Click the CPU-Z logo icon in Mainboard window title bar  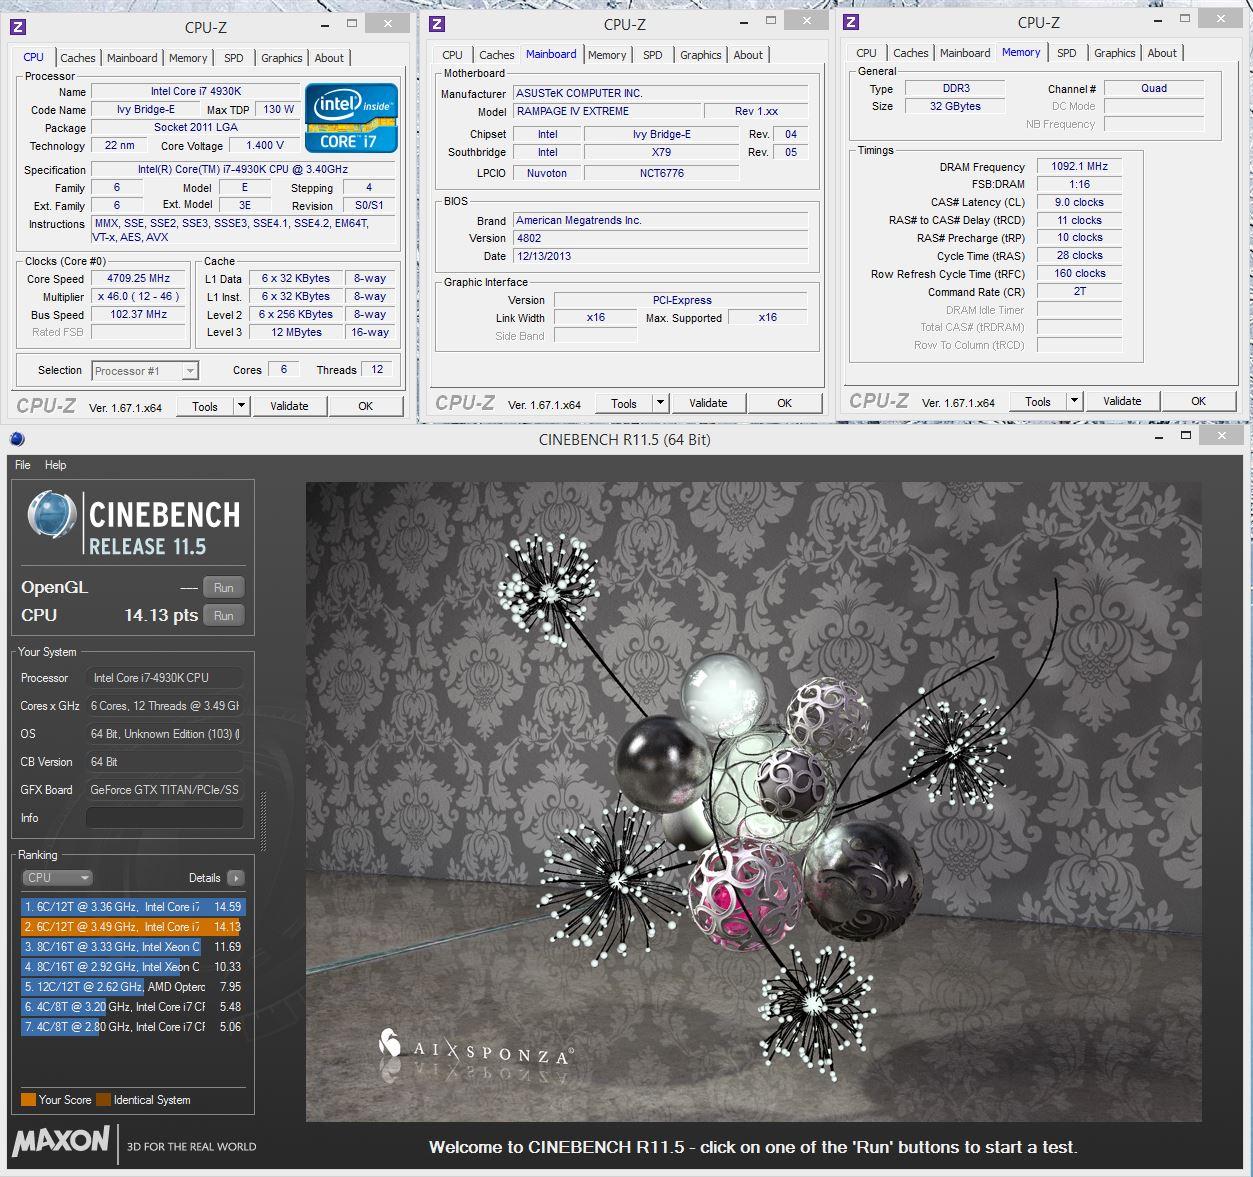pos(436,24)
